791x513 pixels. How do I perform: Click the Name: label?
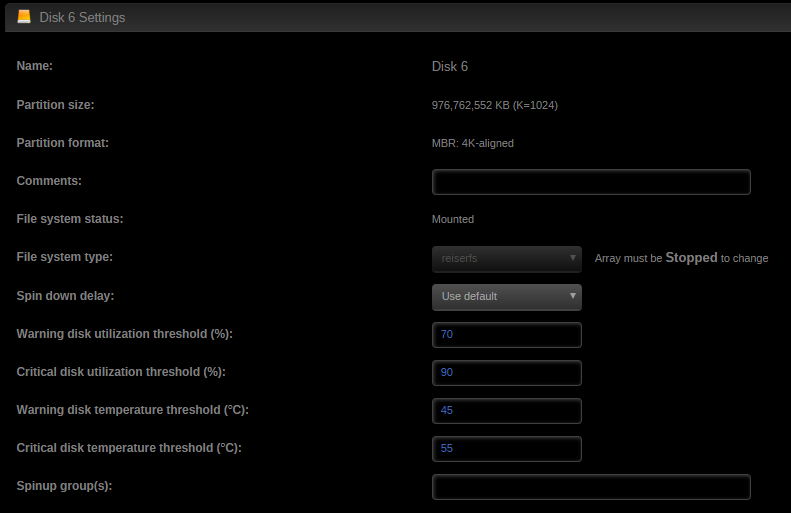click(x=34, y=66)
